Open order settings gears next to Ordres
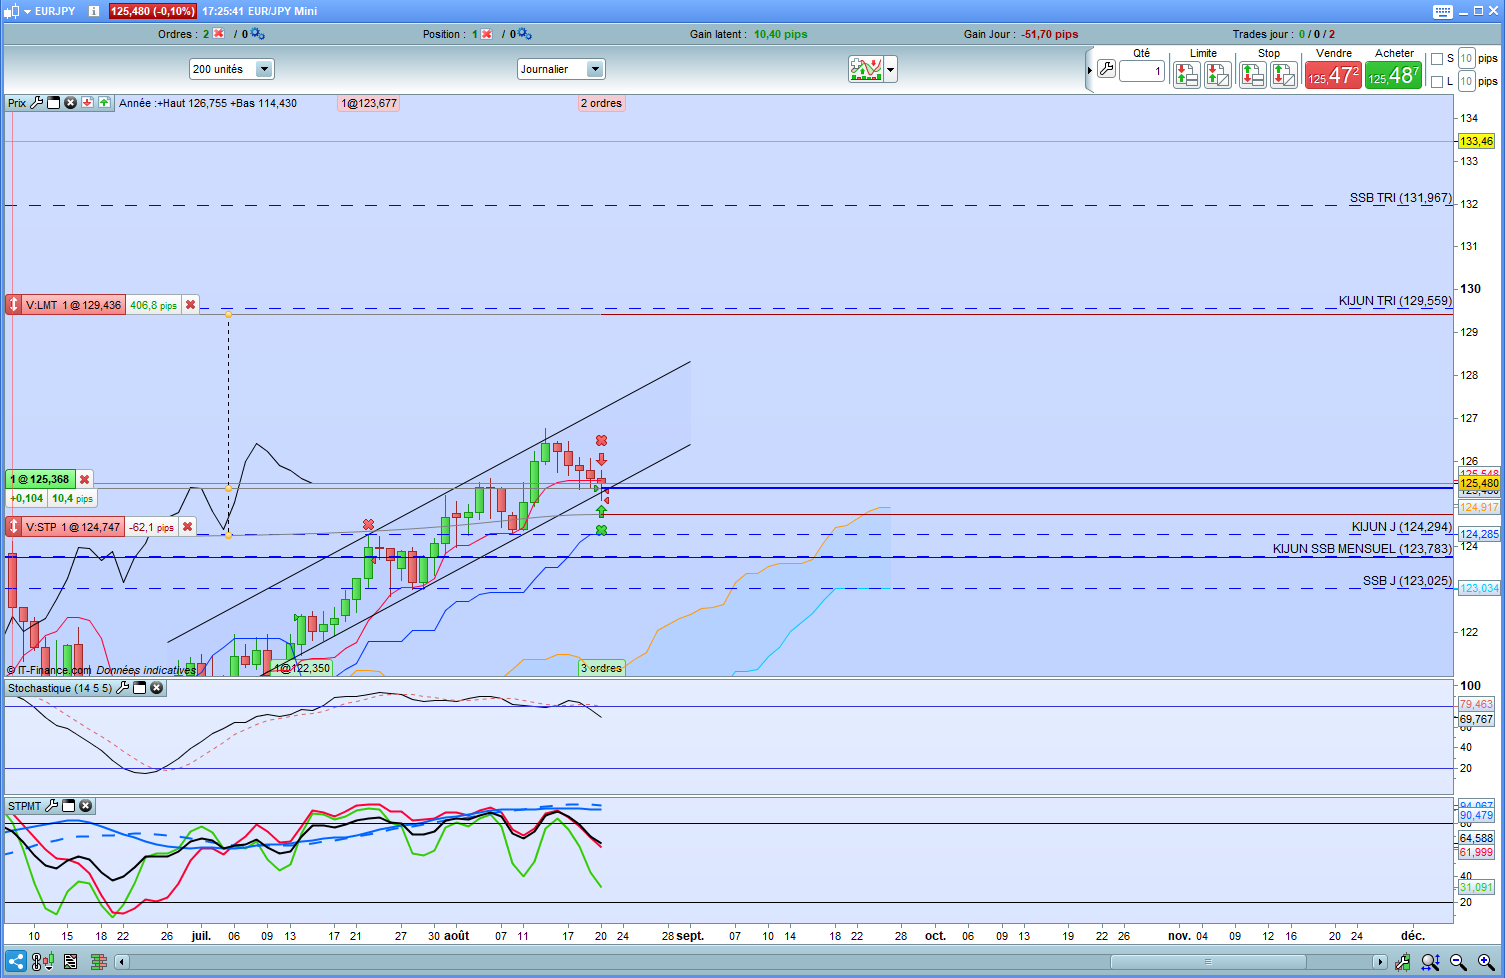Screen dimensions: 1505x978 click(x=257, y=34)
